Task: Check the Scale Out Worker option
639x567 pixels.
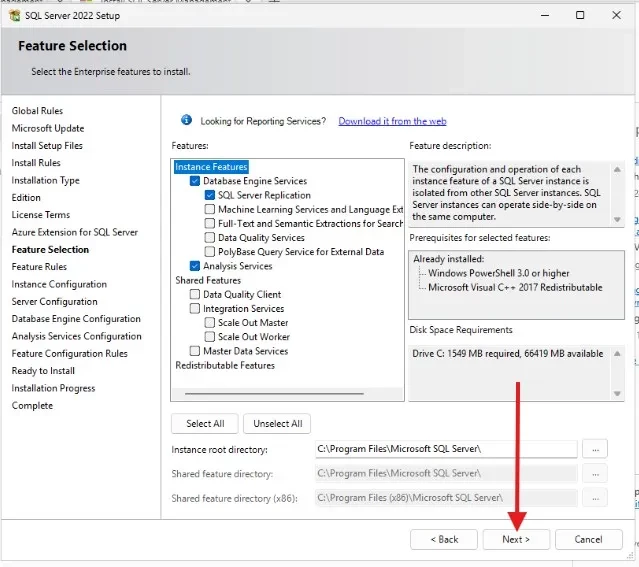Action: [x=209, y=337]
